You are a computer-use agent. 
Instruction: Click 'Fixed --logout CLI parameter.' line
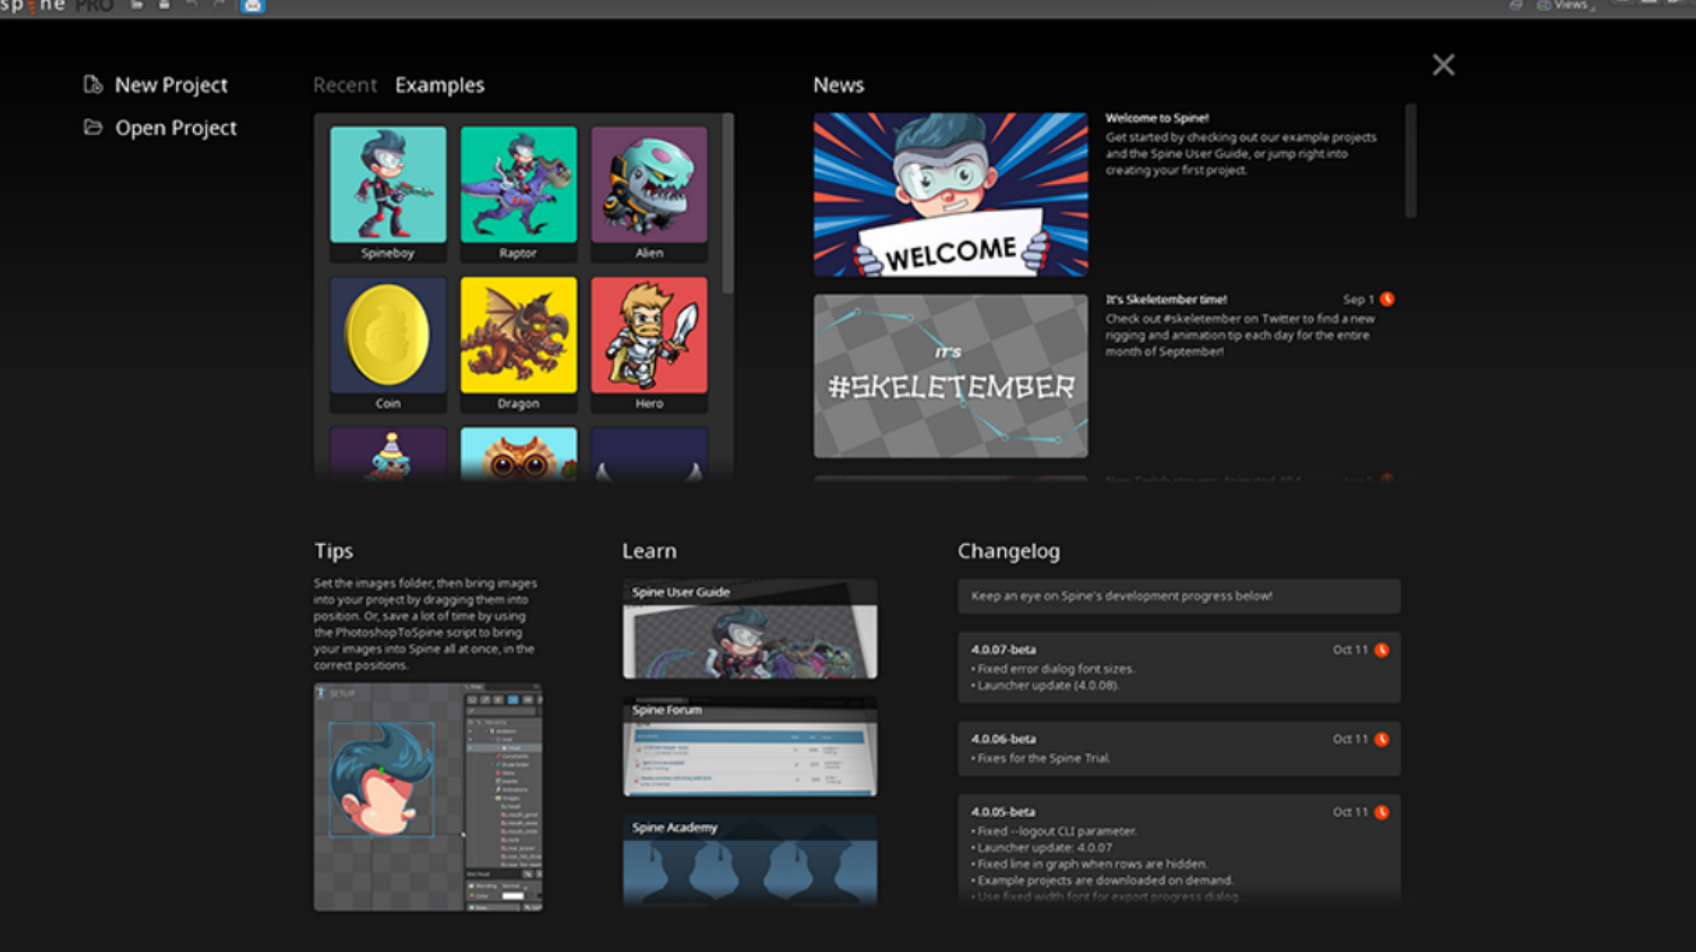click(x=1053, y=831)
